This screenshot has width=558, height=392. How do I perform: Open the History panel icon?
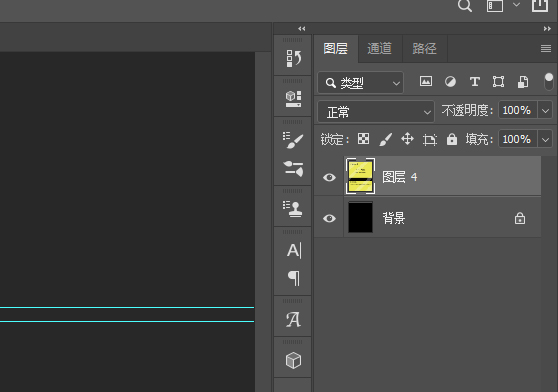click(x=293, y=58)
